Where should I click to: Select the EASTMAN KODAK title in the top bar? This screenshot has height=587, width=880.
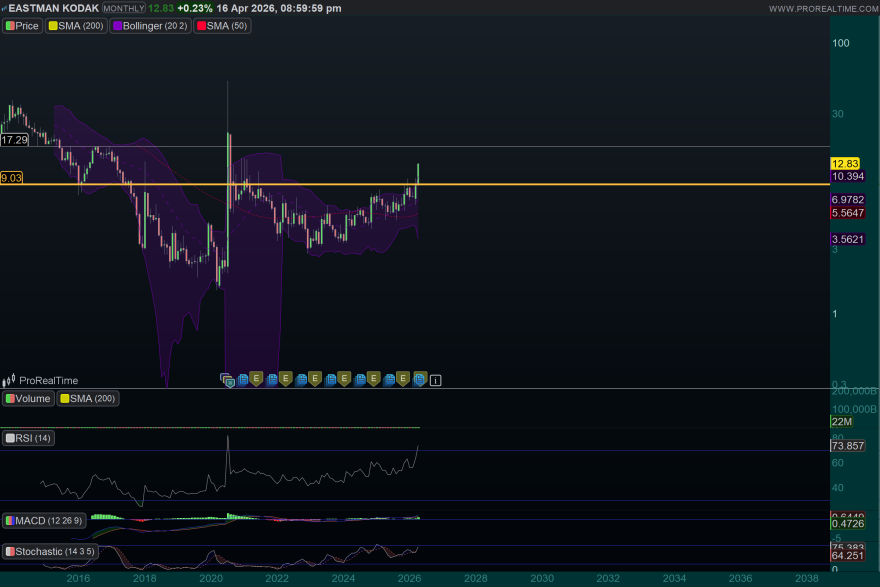pos(52,7)
